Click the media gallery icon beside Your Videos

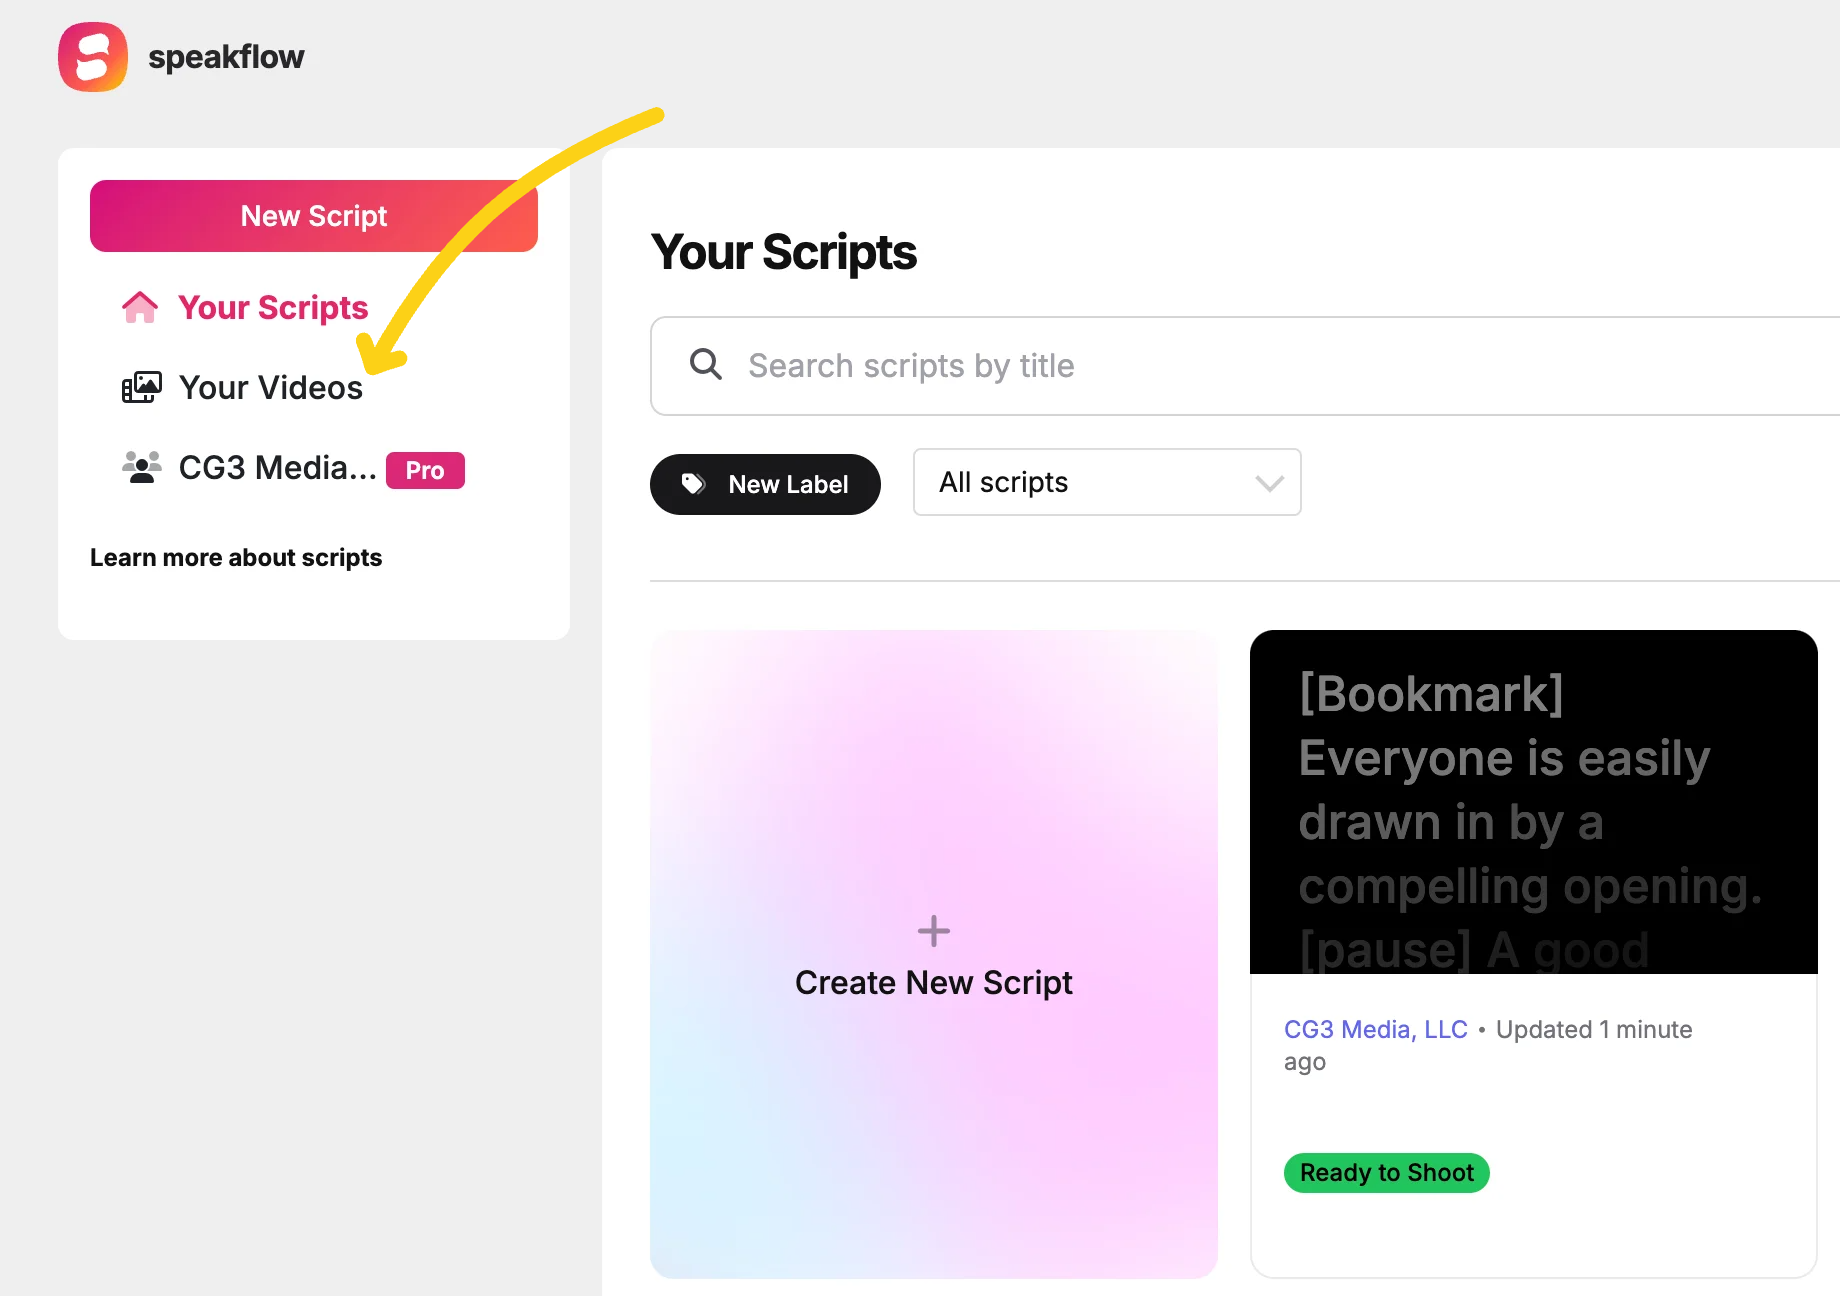click(x=141, y=387)
